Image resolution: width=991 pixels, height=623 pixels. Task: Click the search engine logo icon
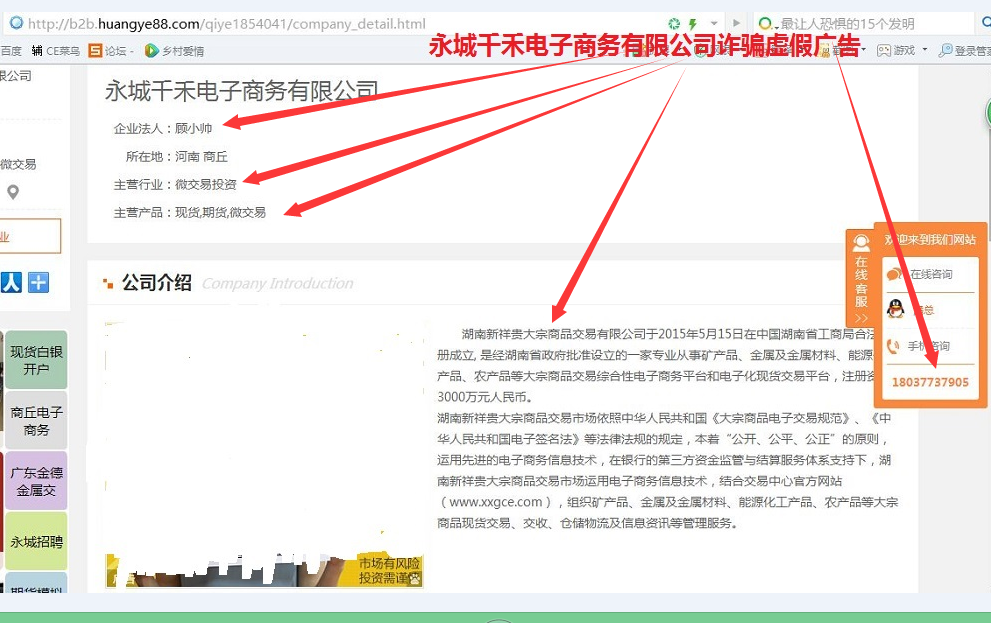(765, 24)
